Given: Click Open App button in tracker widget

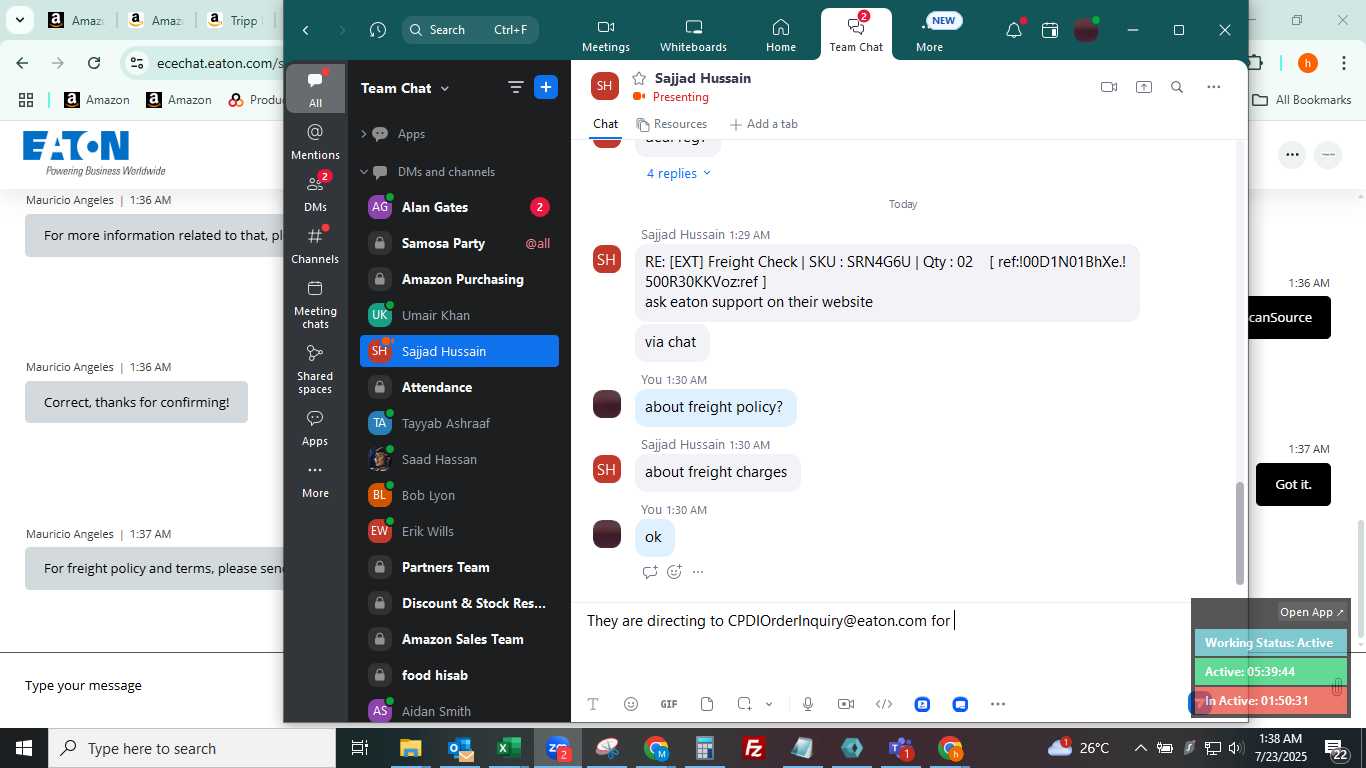Looking at the screenshot, I should coord(1312,612).
